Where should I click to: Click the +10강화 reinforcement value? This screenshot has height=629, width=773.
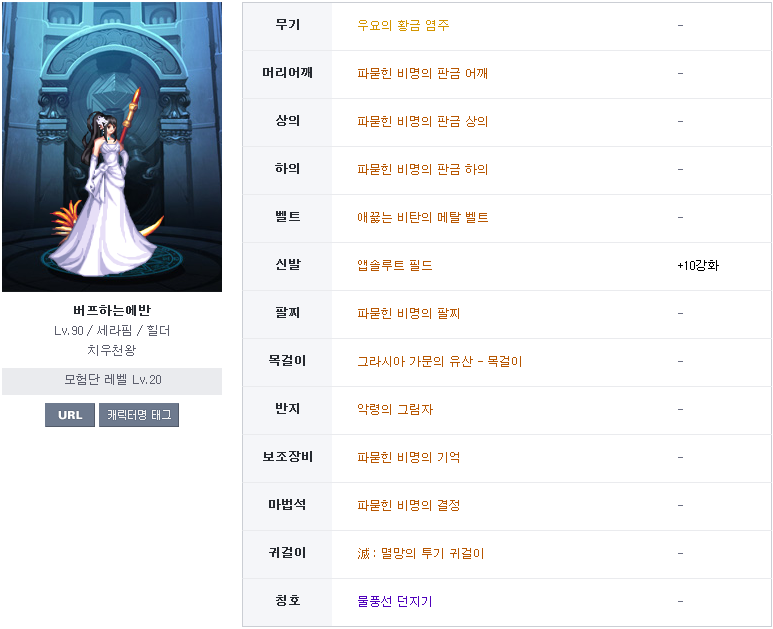click(698, 266)
